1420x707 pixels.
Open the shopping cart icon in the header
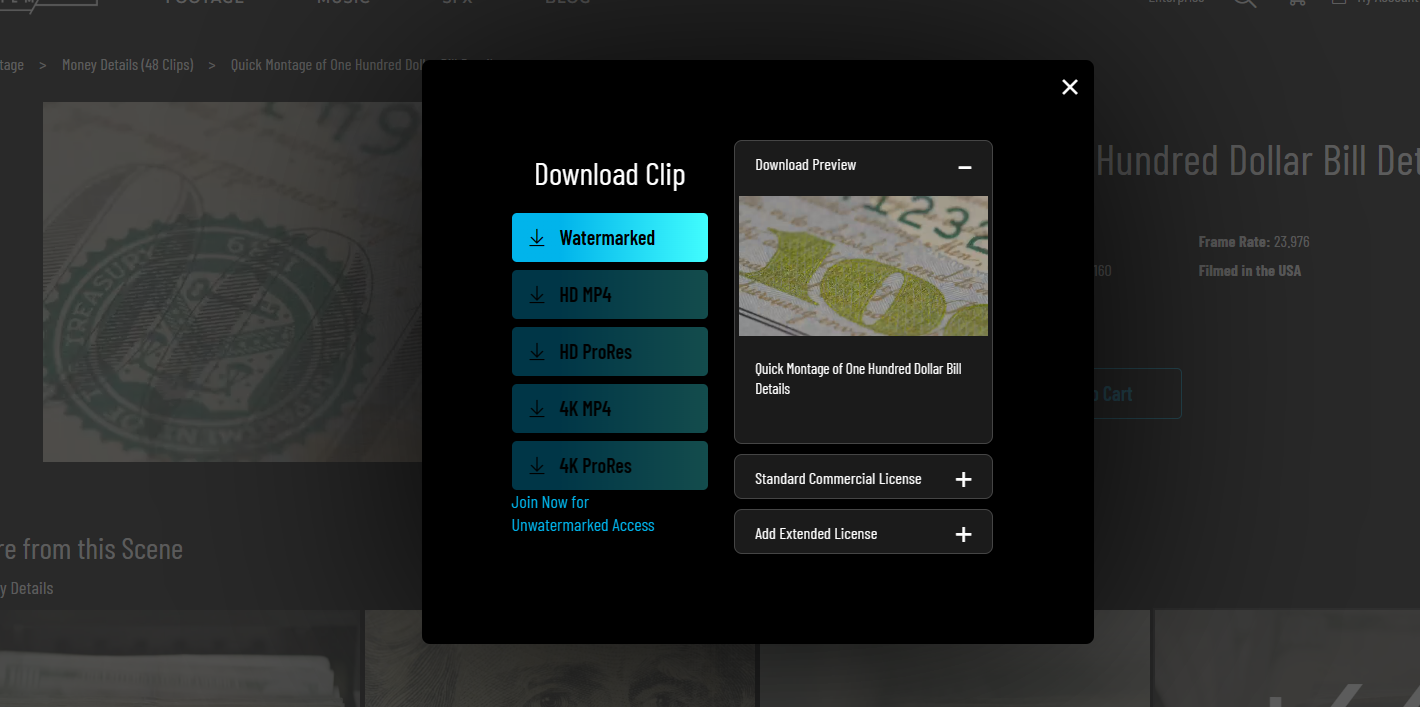point(1297,3)
